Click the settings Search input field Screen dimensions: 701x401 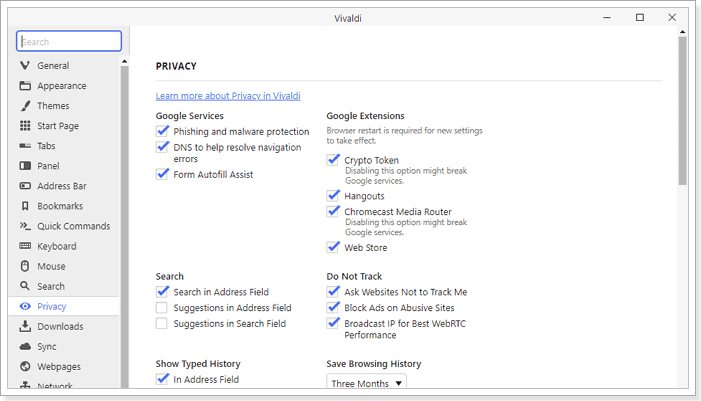69,42
